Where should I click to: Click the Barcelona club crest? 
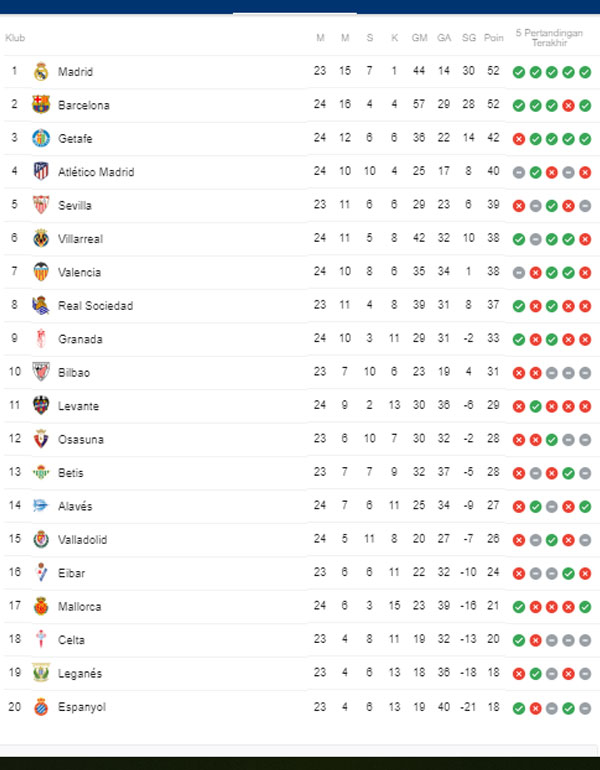click(x=41, y=105)
